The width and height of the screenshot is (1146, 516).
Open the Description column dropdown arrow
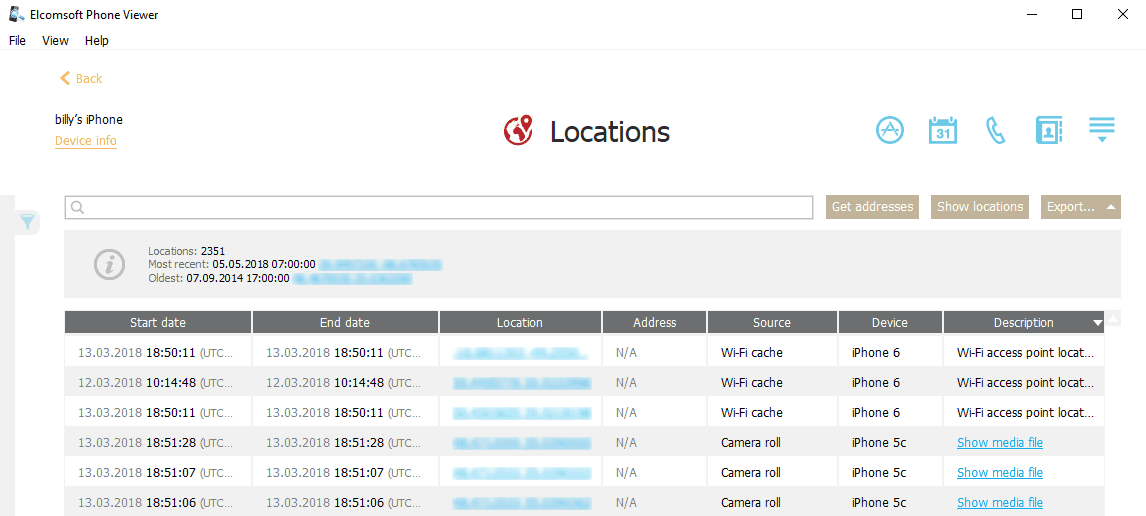1097,323
